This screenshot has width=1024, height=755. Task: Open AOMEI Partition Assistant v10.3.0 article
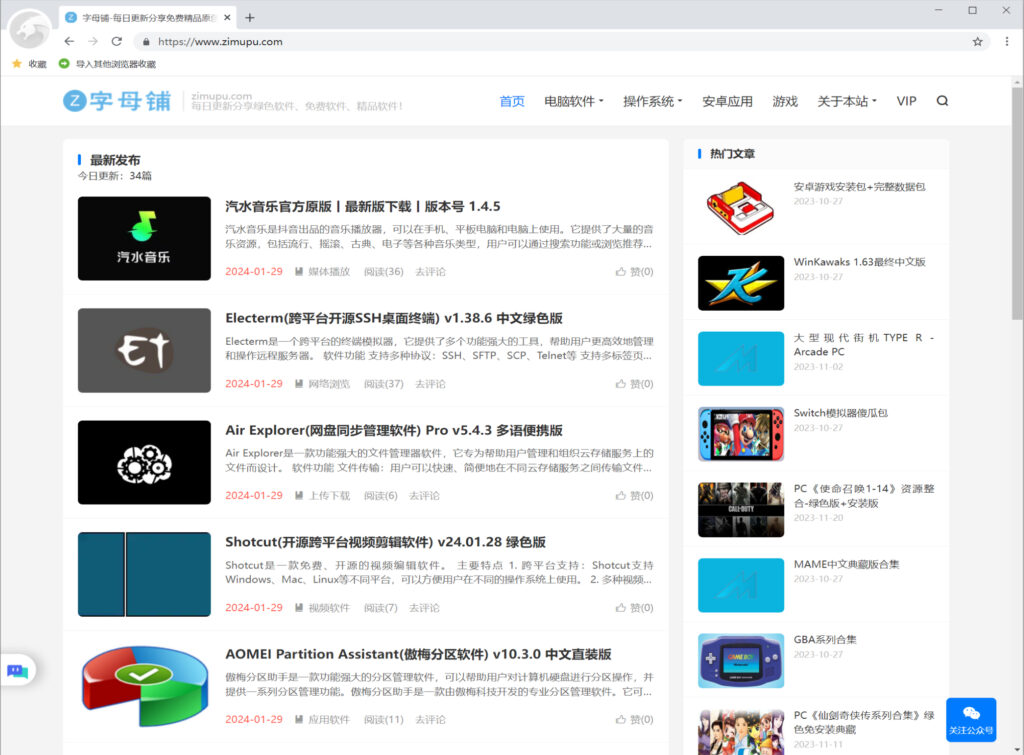pos(418,654)
